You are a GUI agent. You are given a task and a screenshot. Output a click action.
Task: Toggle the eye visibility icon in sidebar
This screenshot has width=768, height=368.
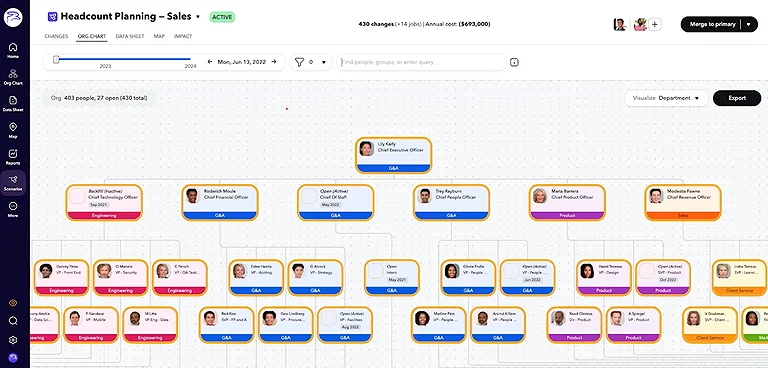13,303
